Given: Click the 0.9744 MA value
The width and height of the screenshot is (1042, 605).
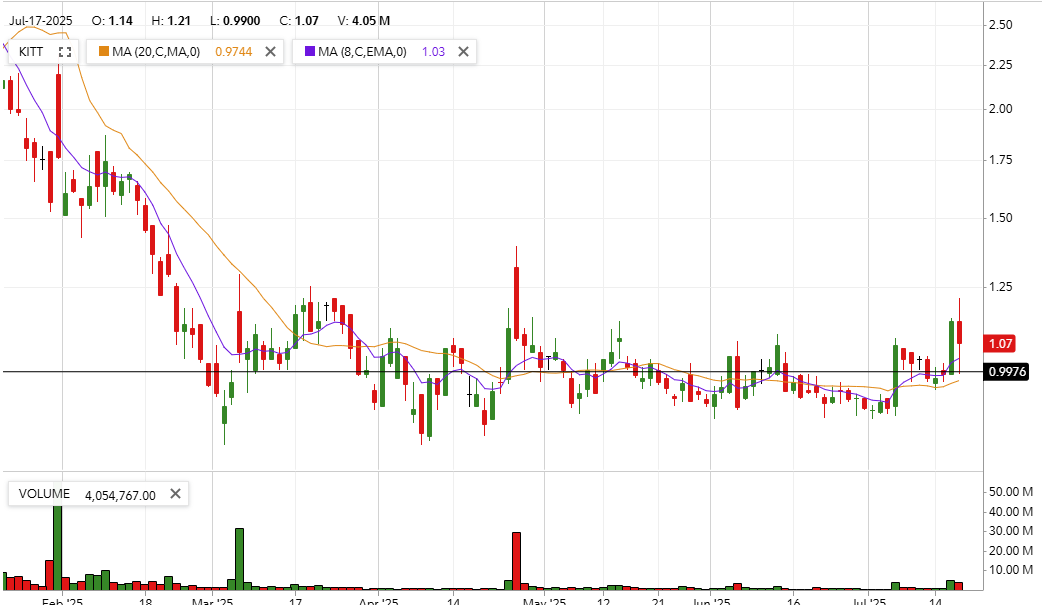Looking at the screenshot, I should pyautogui.click(x=233, y=52).
